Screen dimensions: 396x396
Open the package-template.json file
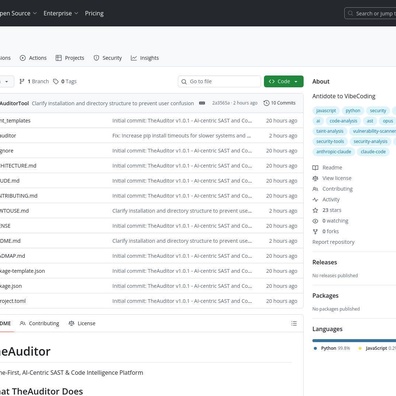click(22, 271)
